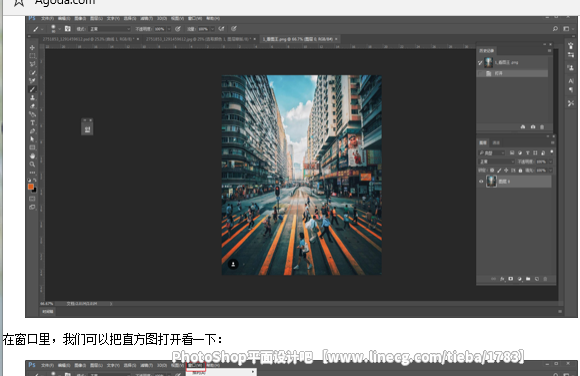The width and height of the screenshot is (580, 376).
Task: Create new fill or adjustment layer
Action: (519, 279)
